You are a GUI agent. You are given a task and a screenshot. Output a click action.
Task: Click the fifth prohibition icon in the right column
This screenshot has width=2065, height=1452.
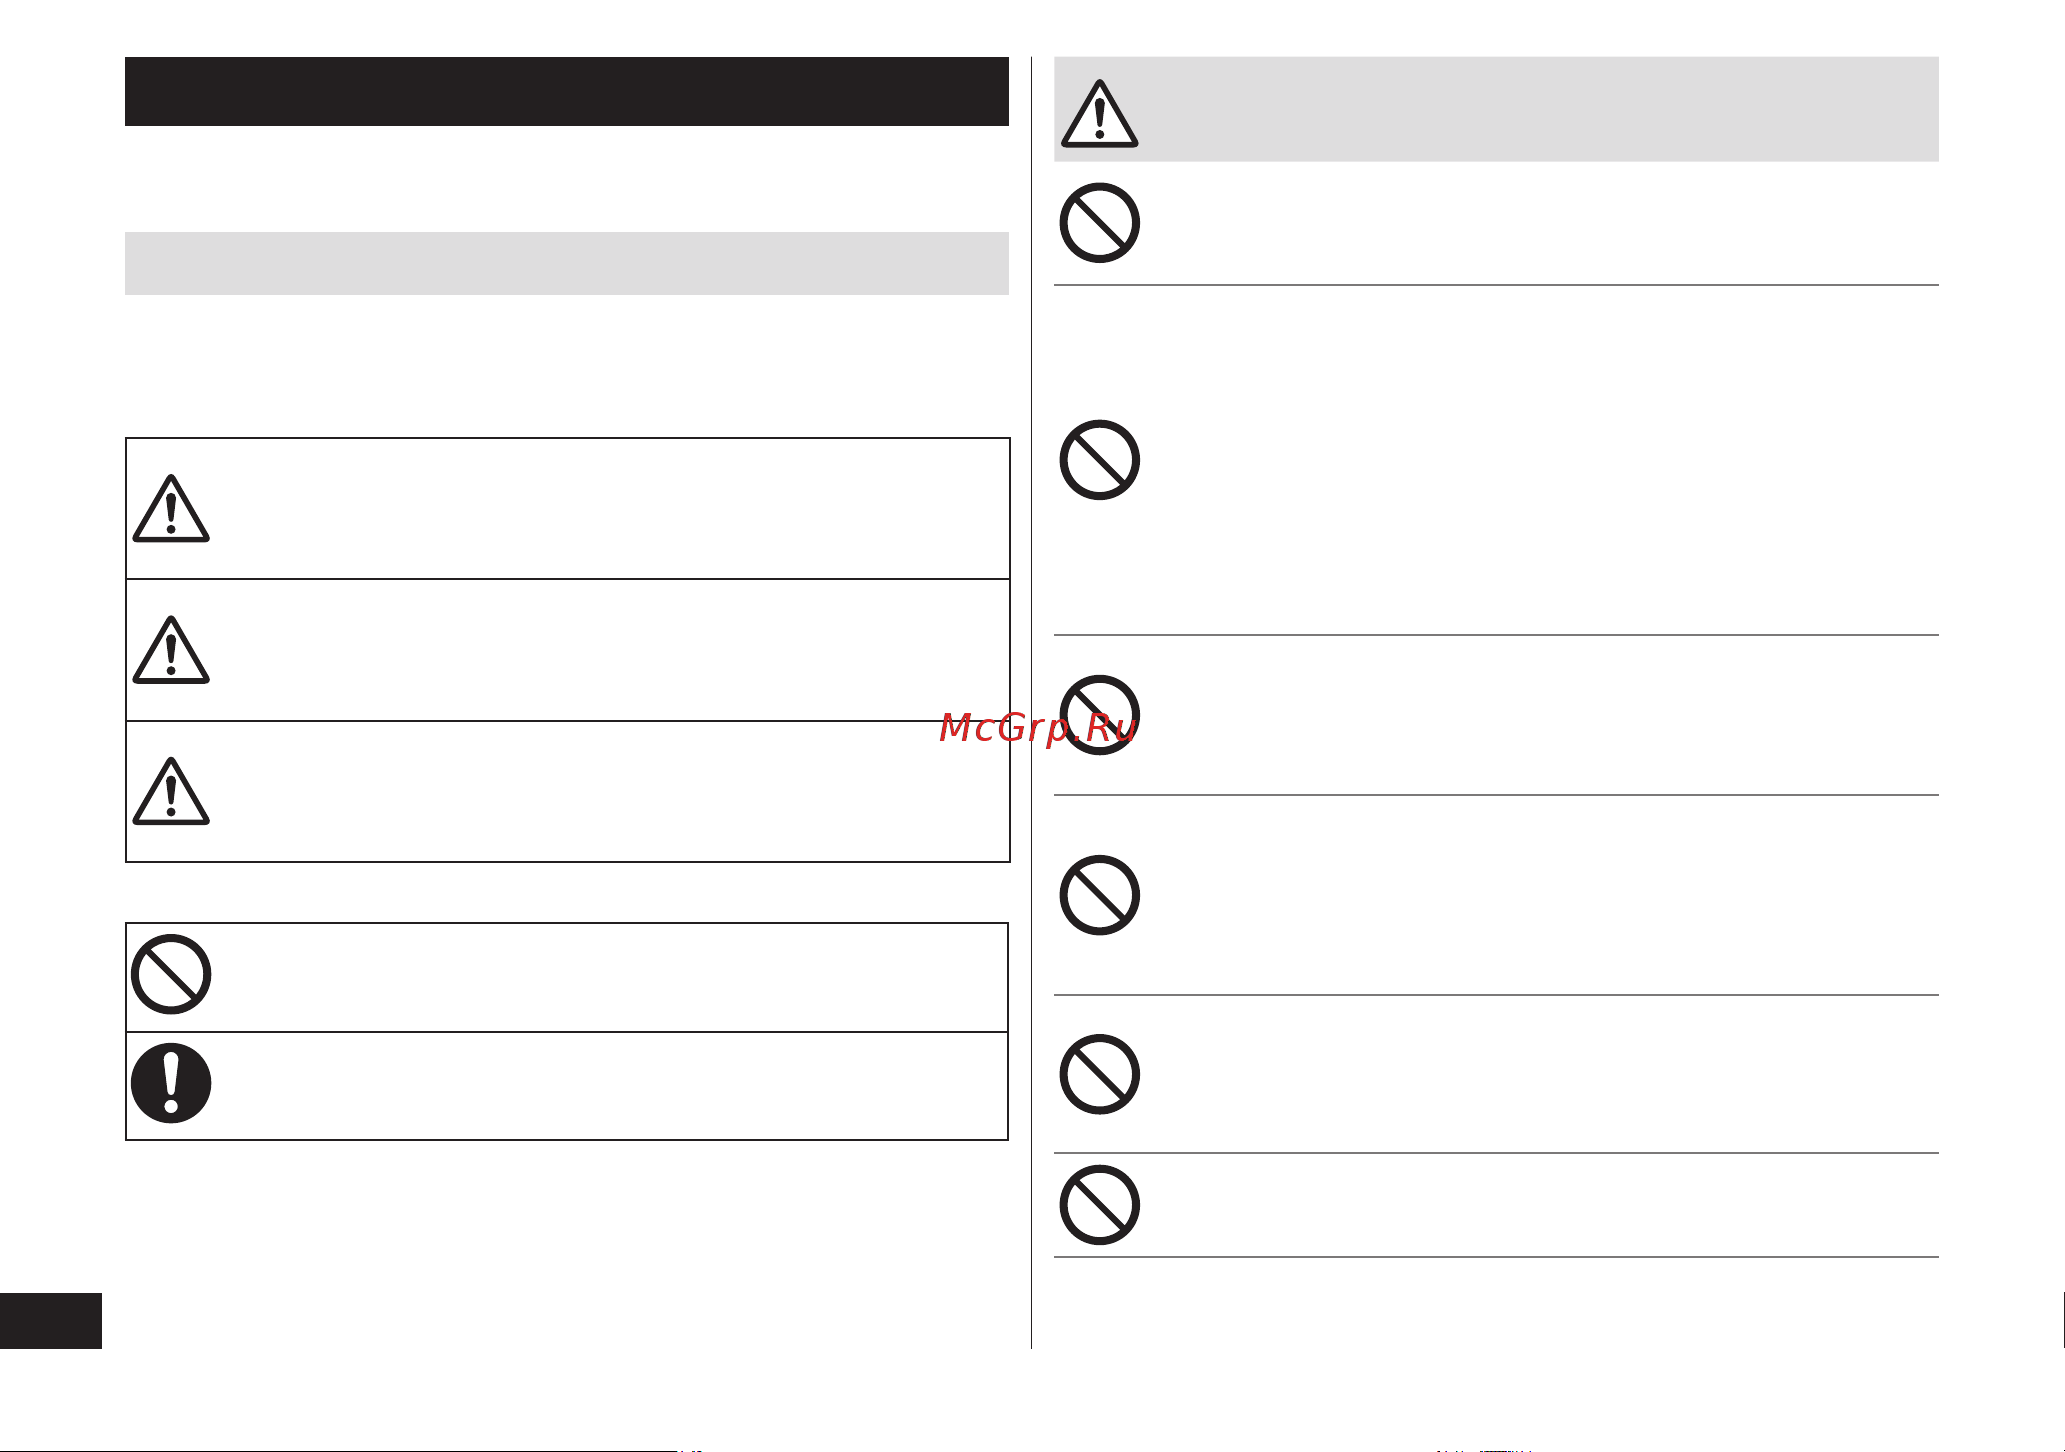click(x=1100, y=1075)
